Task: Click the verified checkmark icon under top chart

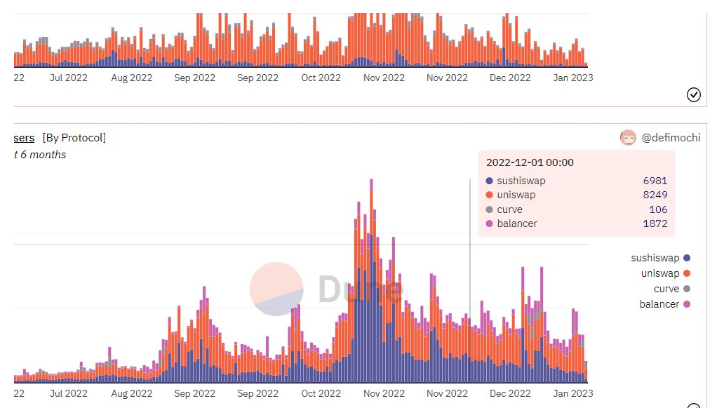Action: [693, 95]
